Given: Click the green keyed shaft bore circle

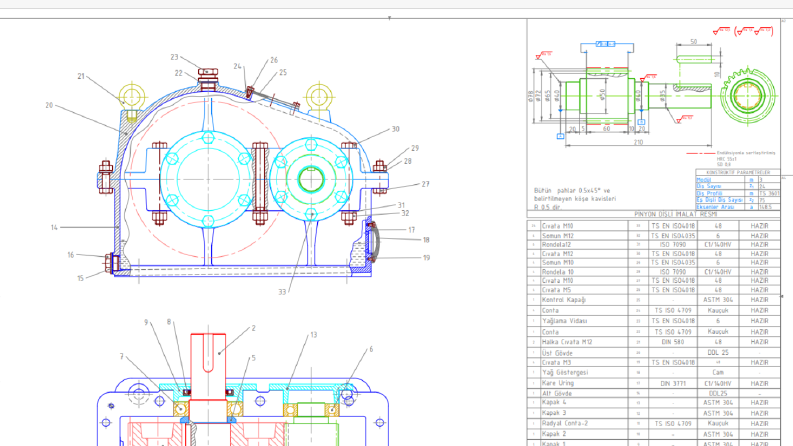Looking at the screenshot, I should (x=311, y=179).
